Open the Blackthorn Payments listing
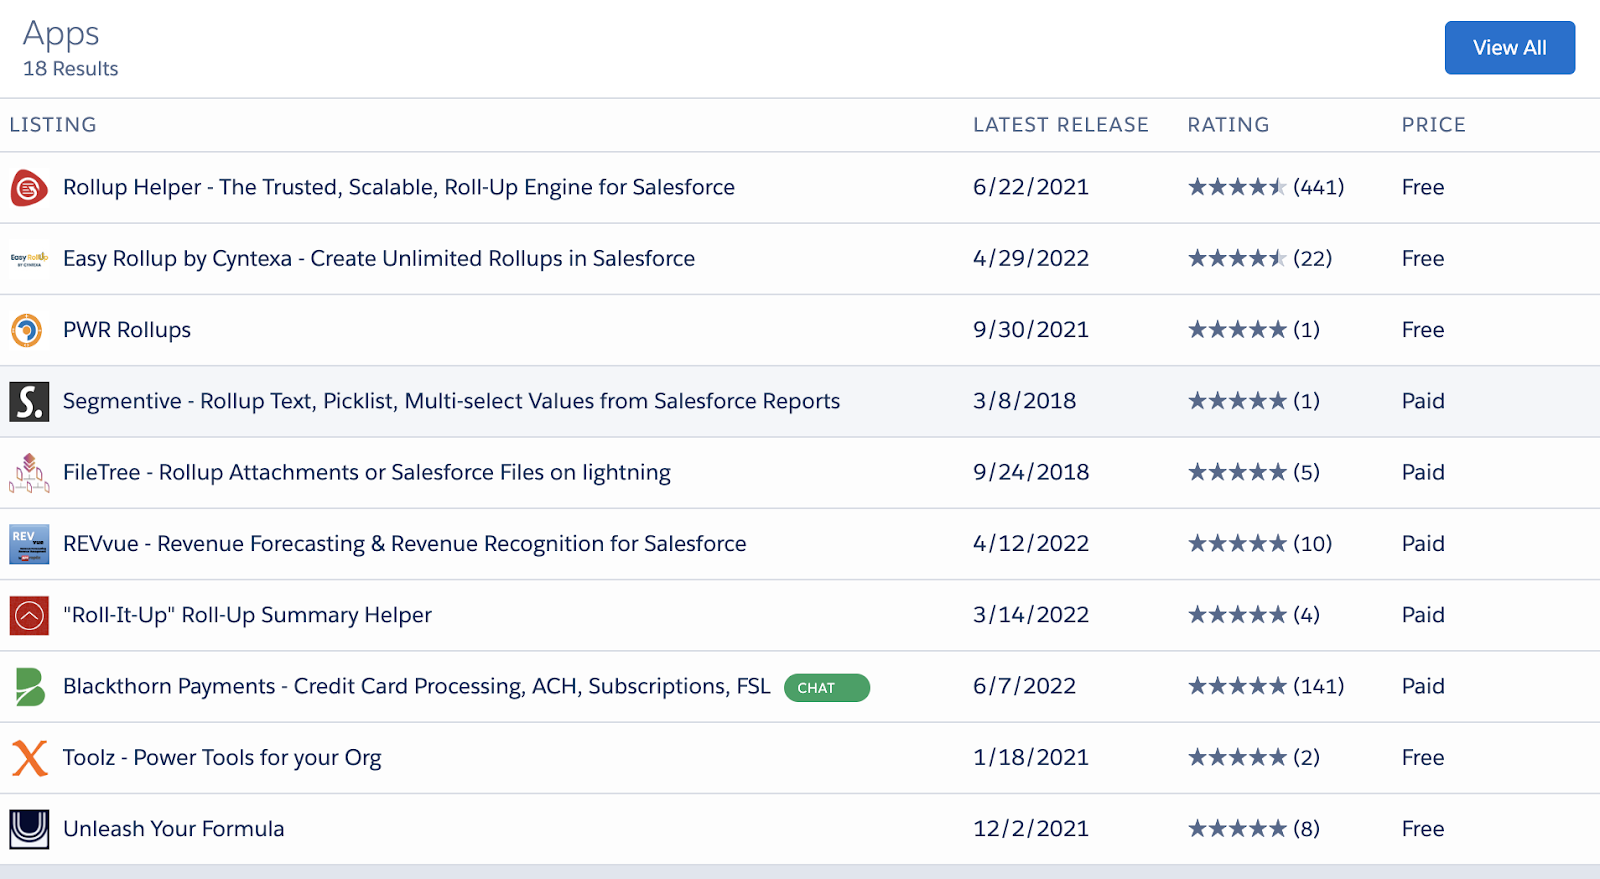This screenshot has width=1600, height=879. [417, 687]
